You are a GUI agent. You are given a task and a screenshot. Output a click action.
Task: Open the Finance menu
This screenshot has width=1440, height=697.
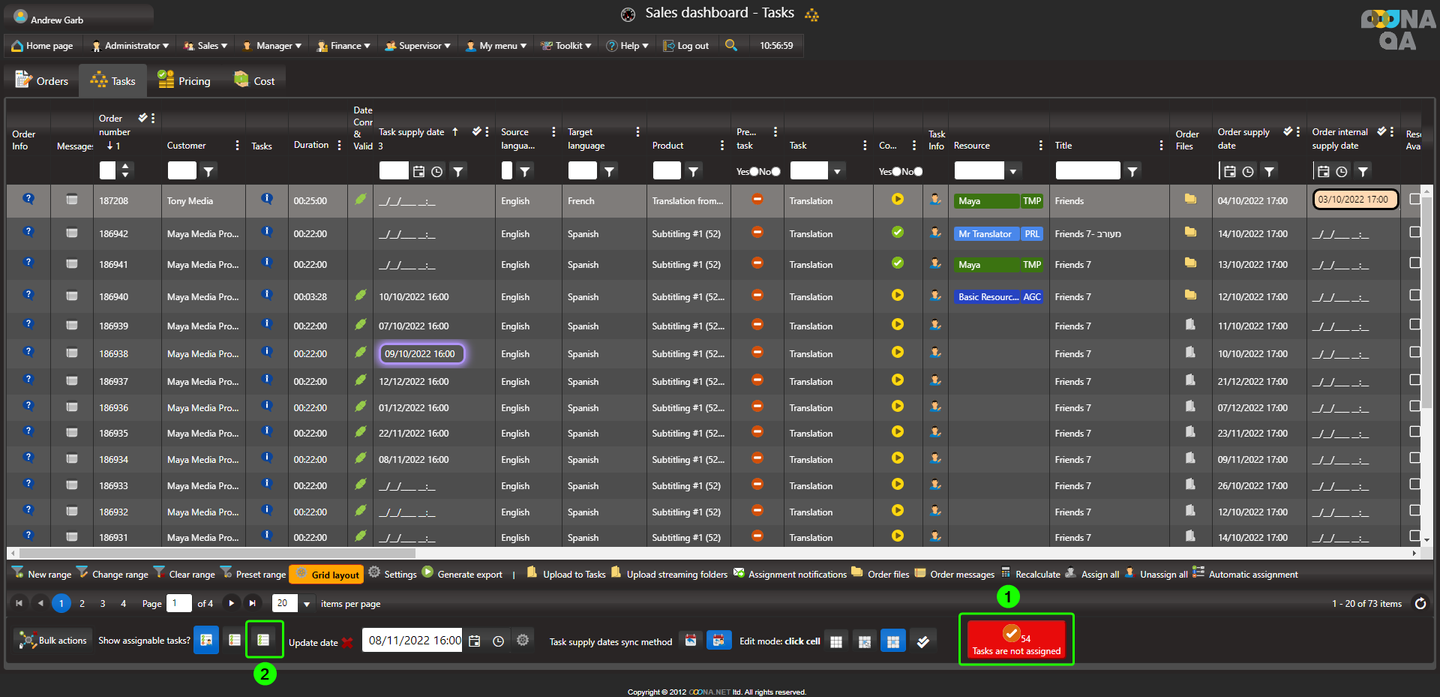(343, 46)
